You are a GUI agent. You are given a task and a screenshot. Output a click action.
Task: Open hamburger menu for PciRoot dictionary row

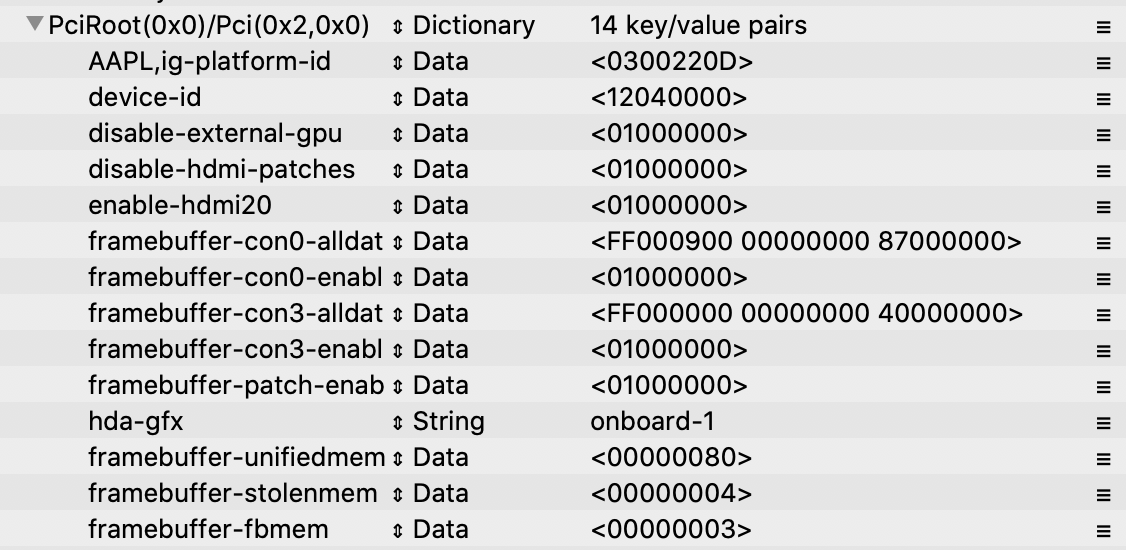[1103, 27]
